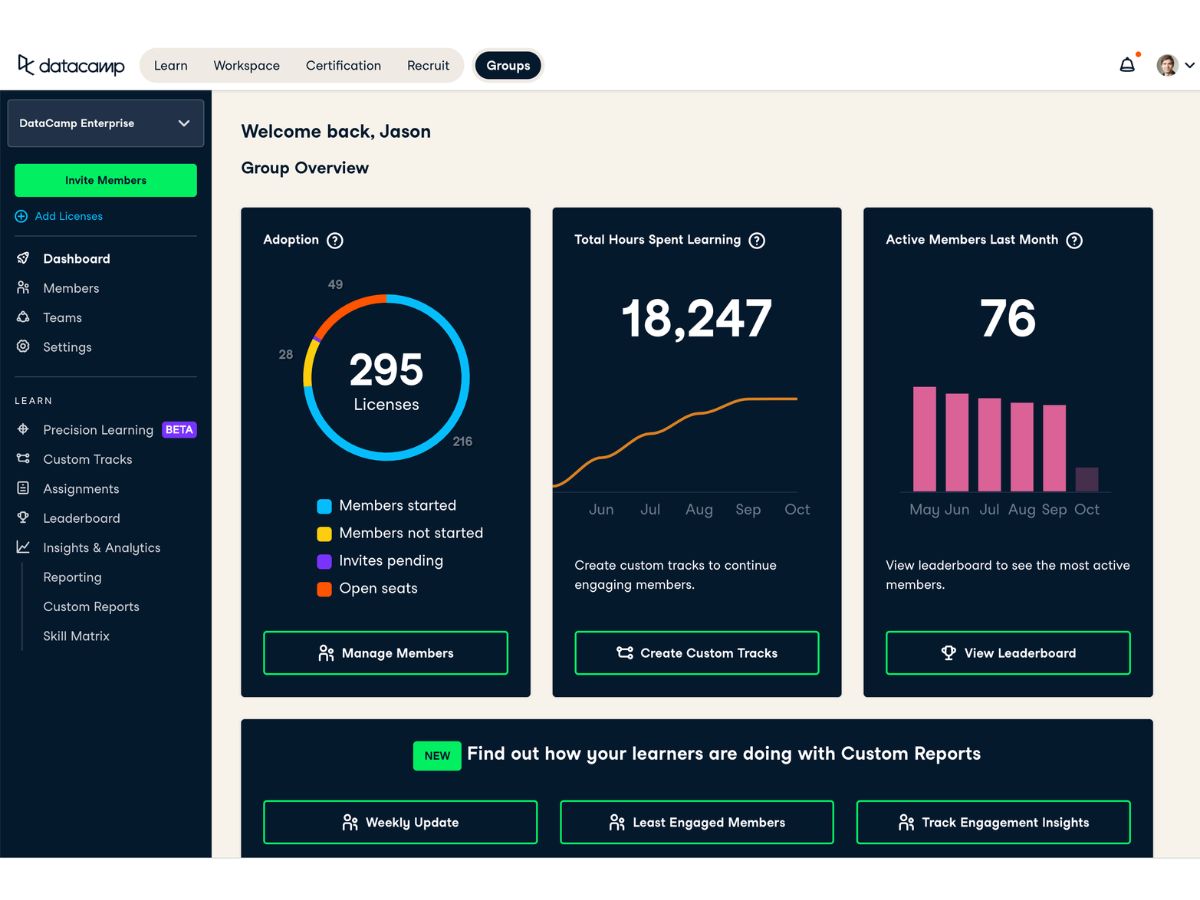Click the Insights & Analytics chart icon
The image size is (1200, 900).
pos(23,548)
